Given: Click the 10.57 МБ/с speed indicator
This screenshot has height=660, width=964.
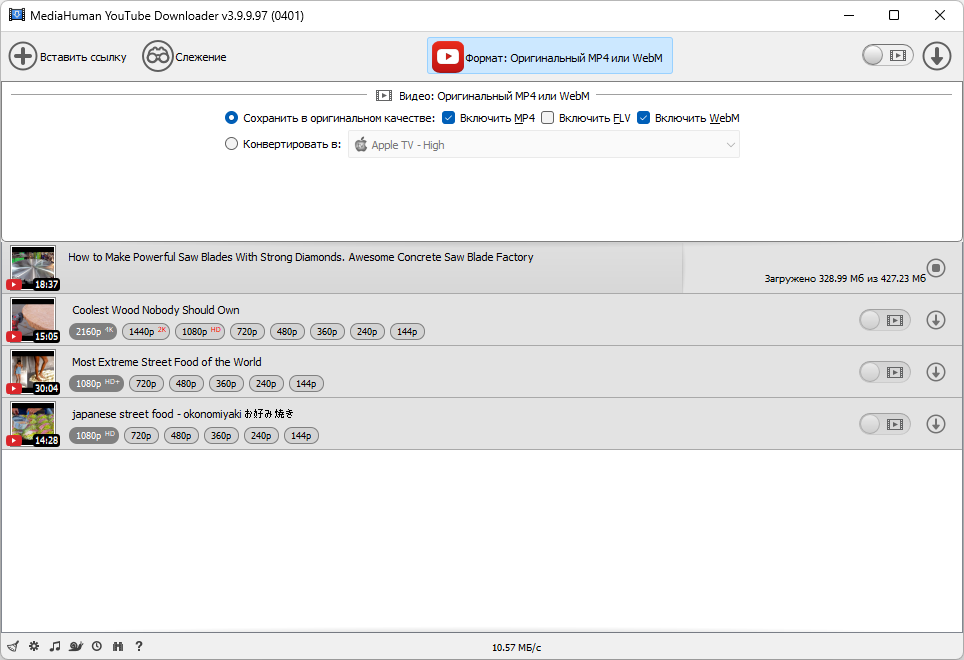Looking at the screenshot, I should 516,647.
